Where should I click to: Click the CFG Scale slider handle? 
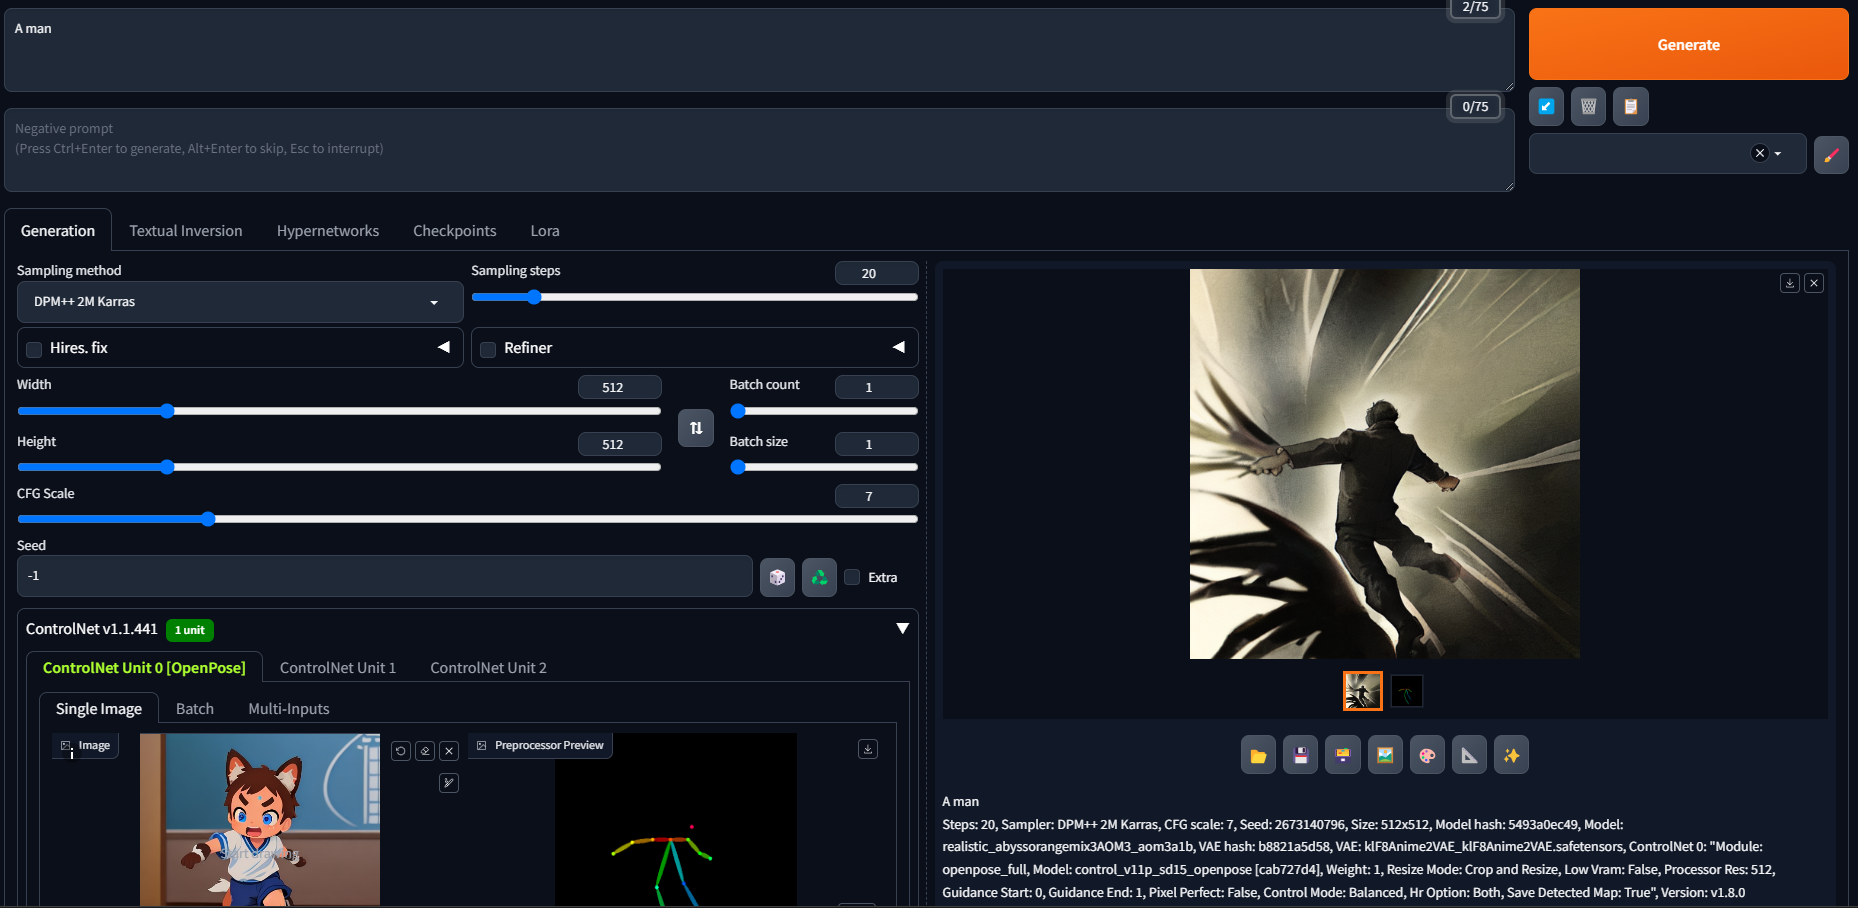(x=208, y=519)
